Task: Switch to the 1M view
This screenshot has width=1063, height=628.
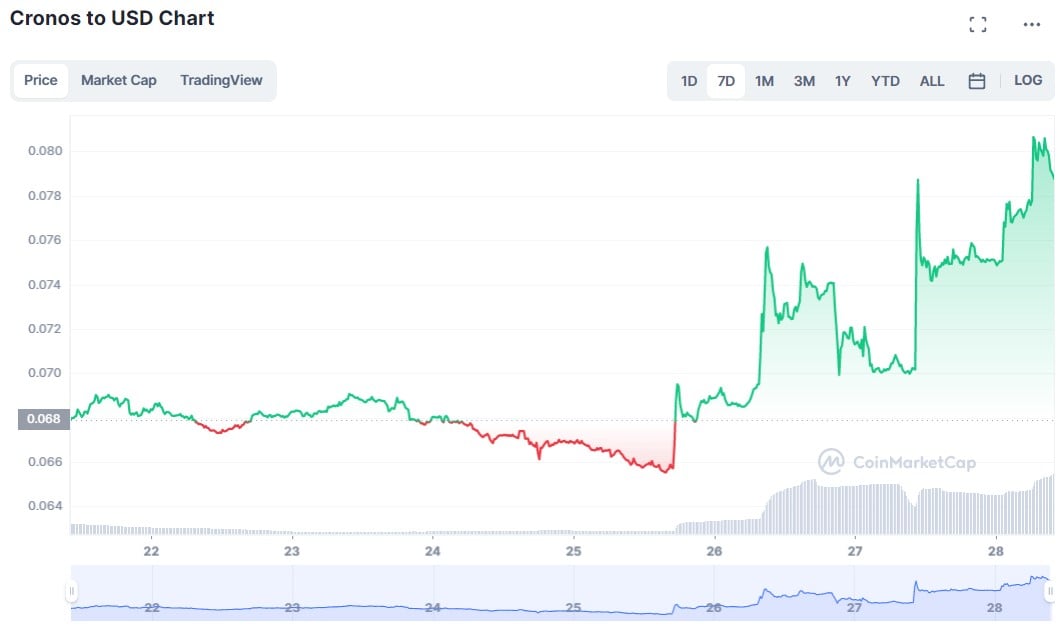Action: [765, 80]
